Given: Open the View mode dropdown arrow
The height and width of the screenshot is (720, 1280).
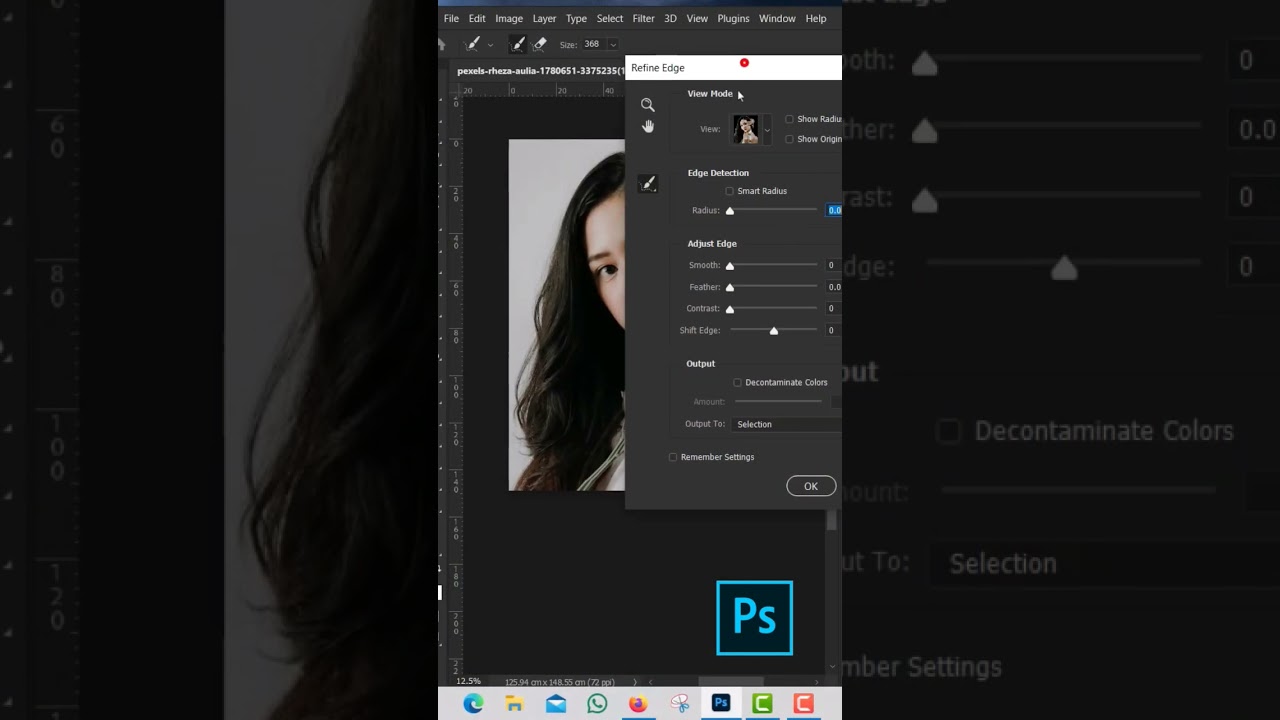Looking at the screenshot, I should point(767,129).
